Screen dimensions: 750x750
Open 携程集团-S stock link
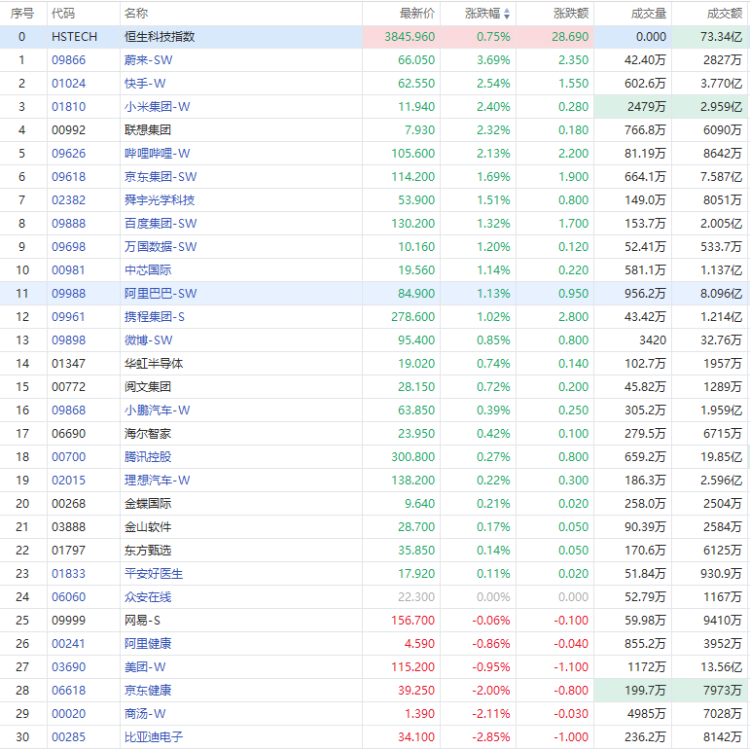(154, 317)
